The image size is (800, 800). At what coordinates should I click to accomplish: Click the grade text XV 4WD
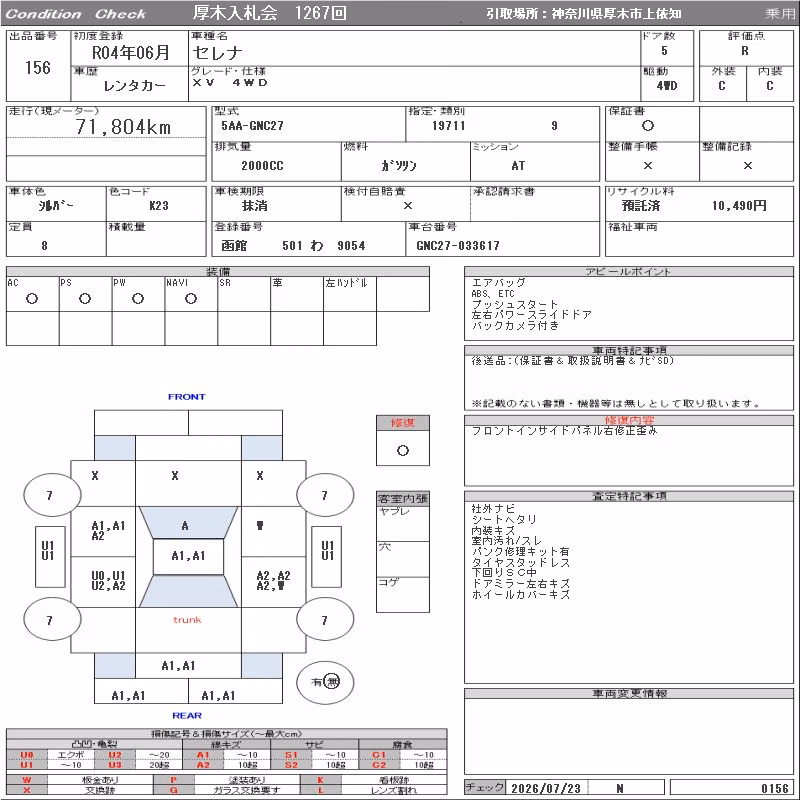(x=230, y=83)
